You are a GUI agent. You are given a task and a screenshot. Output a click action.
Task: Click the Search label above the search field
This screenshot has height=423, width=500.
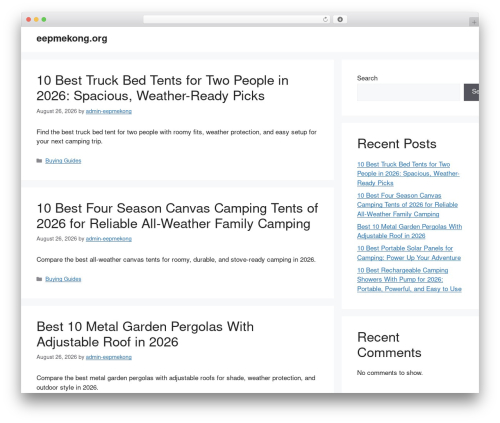click(367, 78)
